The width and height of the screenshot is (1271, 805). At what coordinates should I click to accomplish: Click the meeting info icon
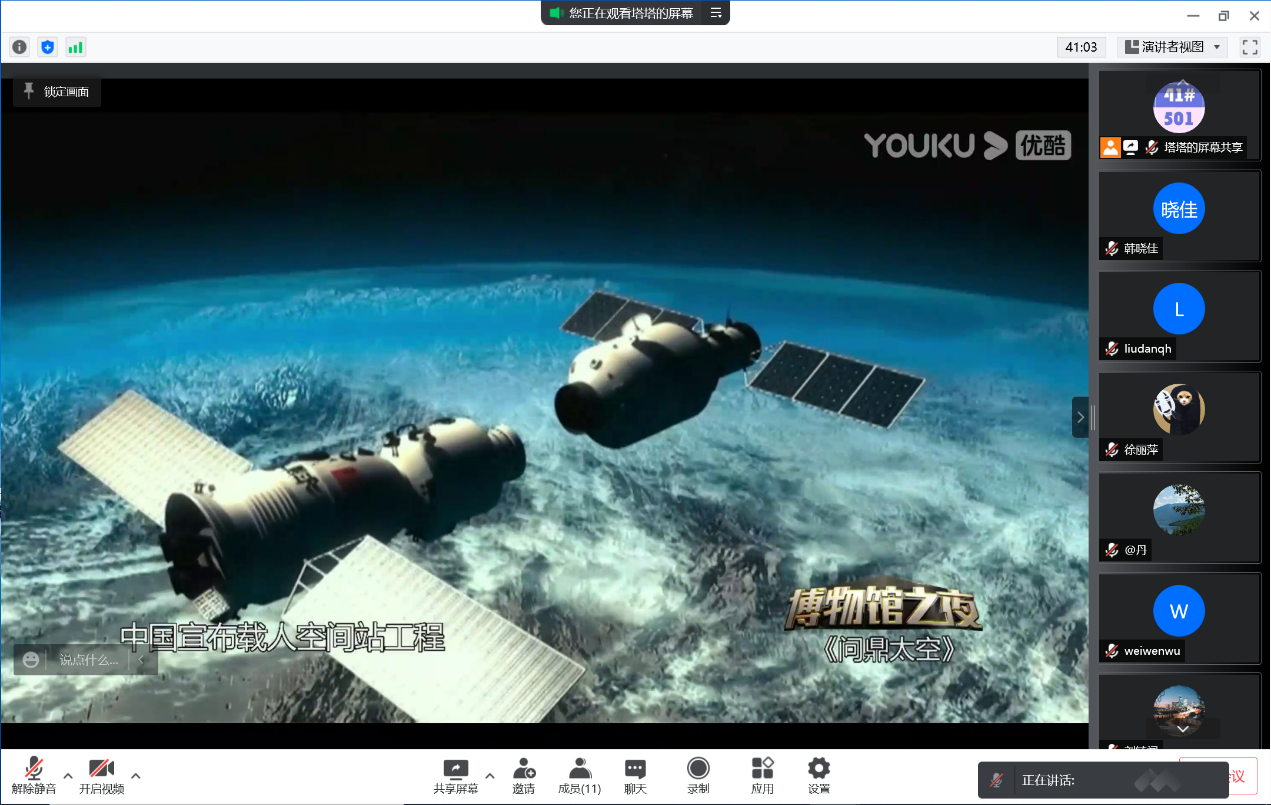coord(19,47)
